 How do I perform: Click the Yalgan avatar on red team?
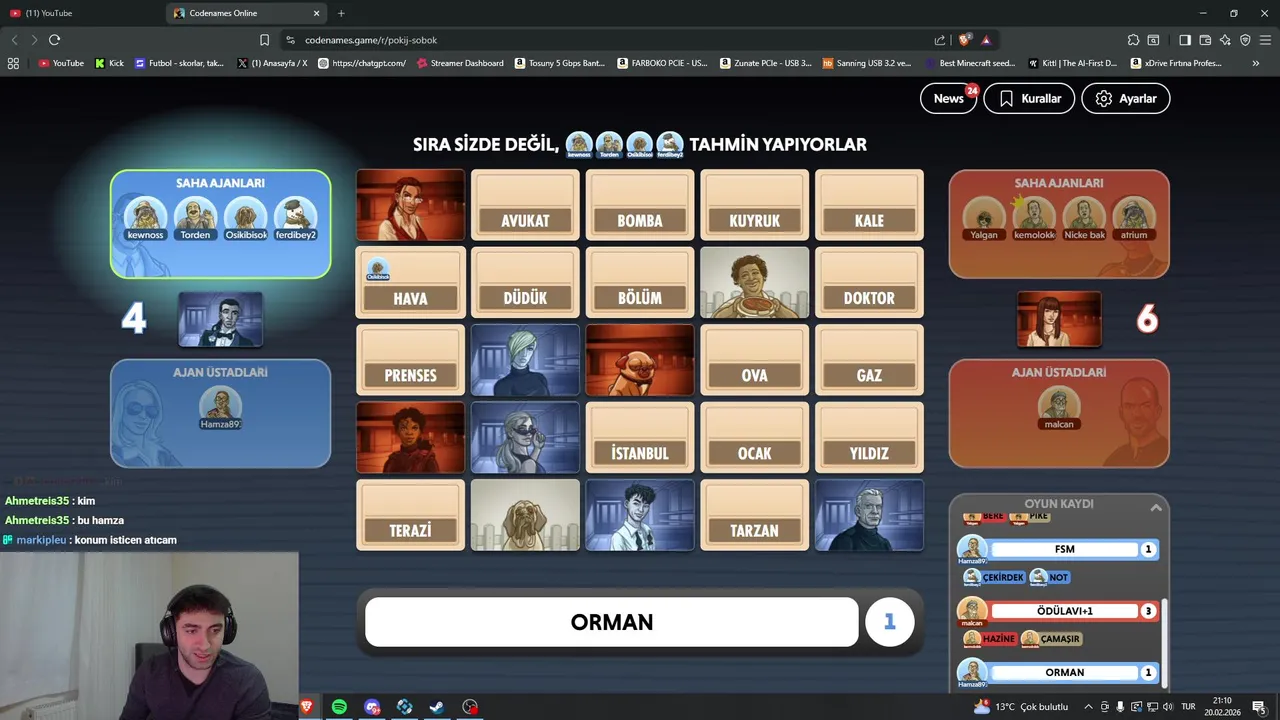click(x=984, y=215)
